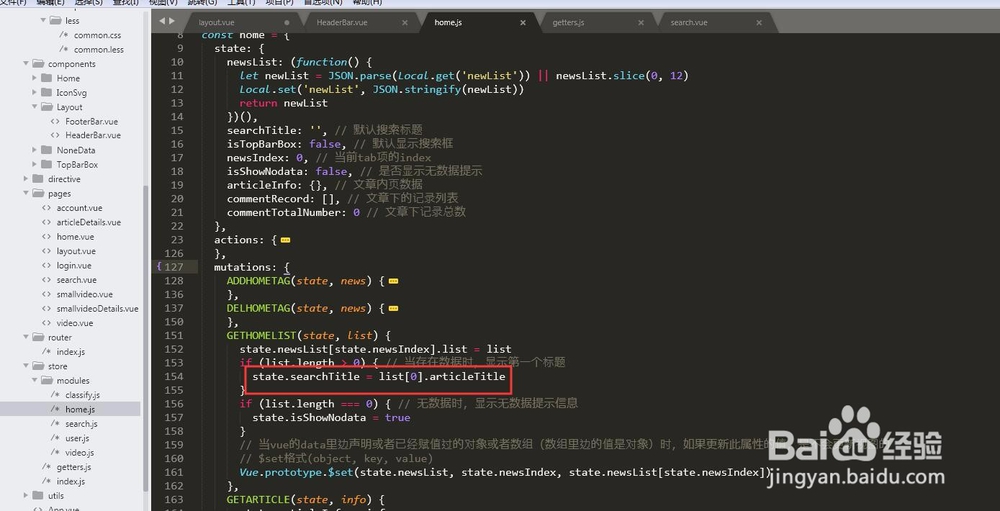This screenshot has width=1000, height=511.
Task: Click line number 154 in the gutter
Action: coord(173,376)
